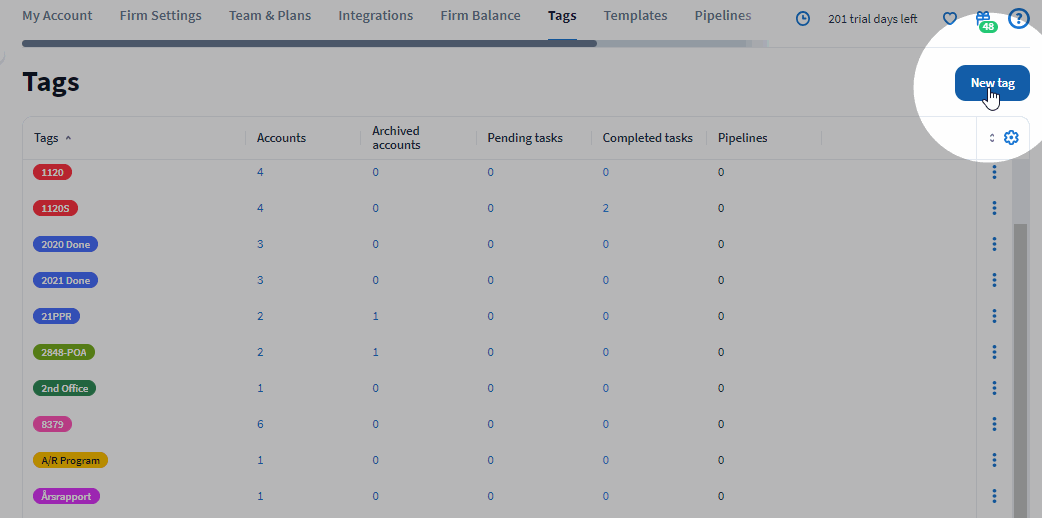Open three-dot menu for A/R Program tag
1042x518 pixels.
tap(994, 459)
